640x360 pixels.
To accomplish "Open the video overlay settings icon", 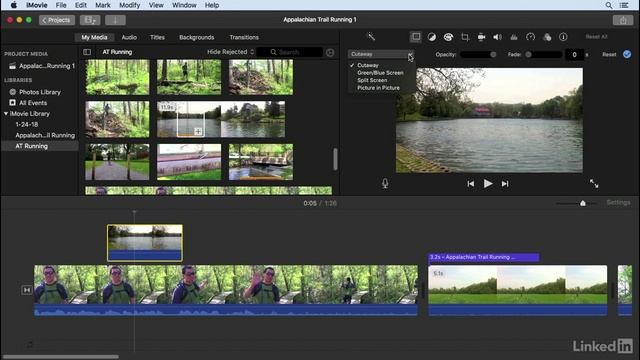I will point(416,37).
